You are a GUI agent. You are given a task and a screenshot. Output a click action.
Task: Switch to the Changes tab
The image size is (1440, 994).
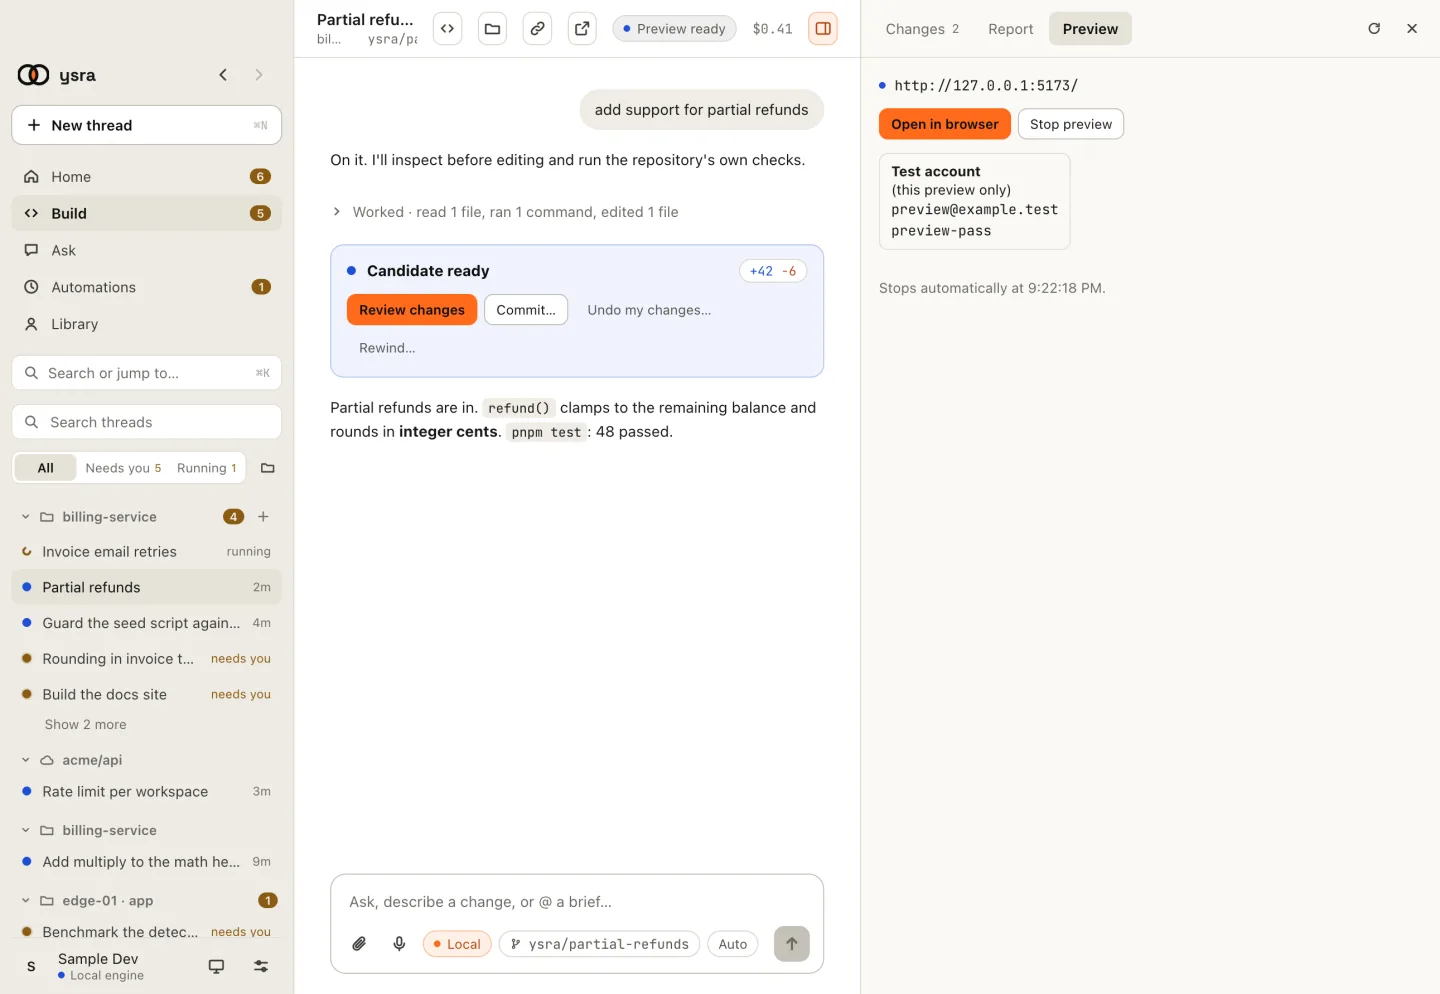(x=922, y=29)
